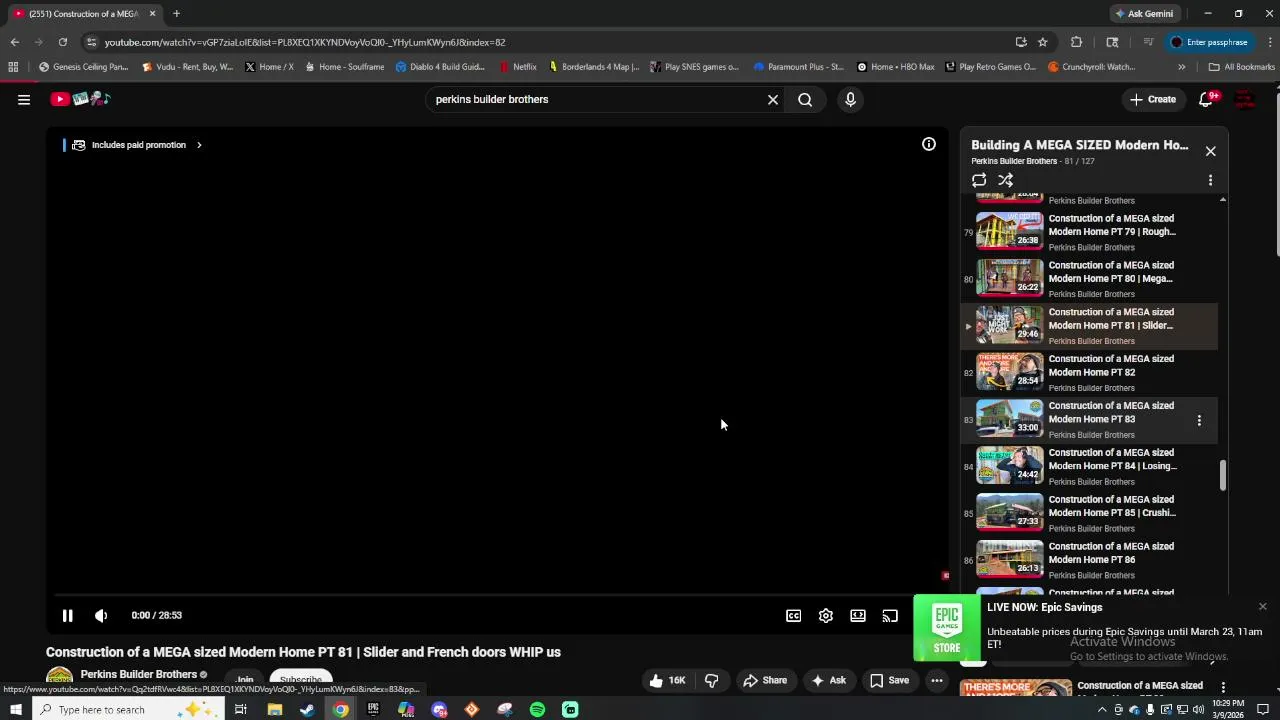
Task: Open Netflix bookmark
Action: click(x=518, y=67)
